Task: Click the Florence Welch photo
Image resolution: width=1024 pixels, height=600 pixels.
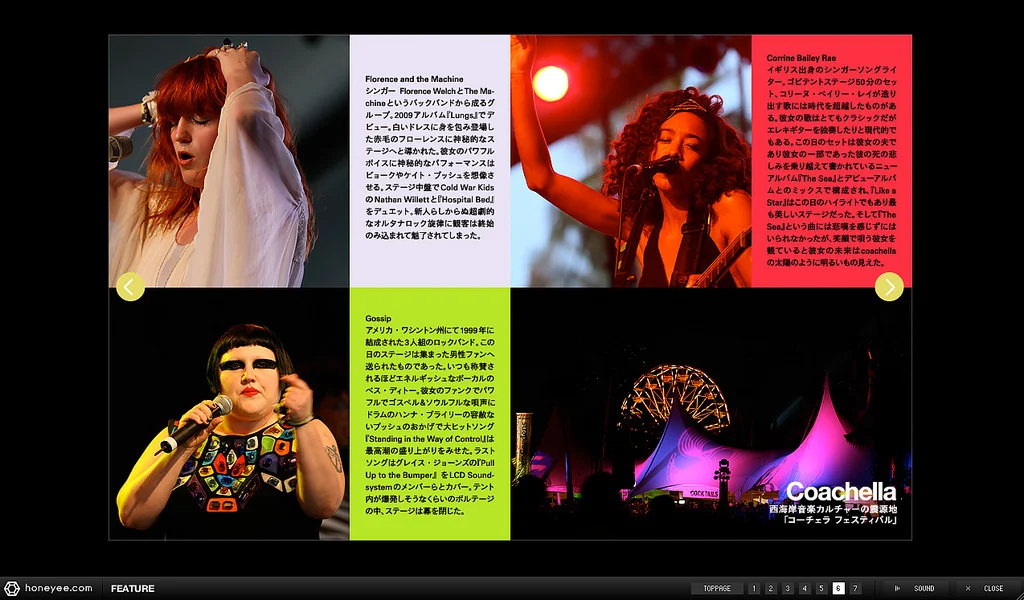Action: coord(229,161)
